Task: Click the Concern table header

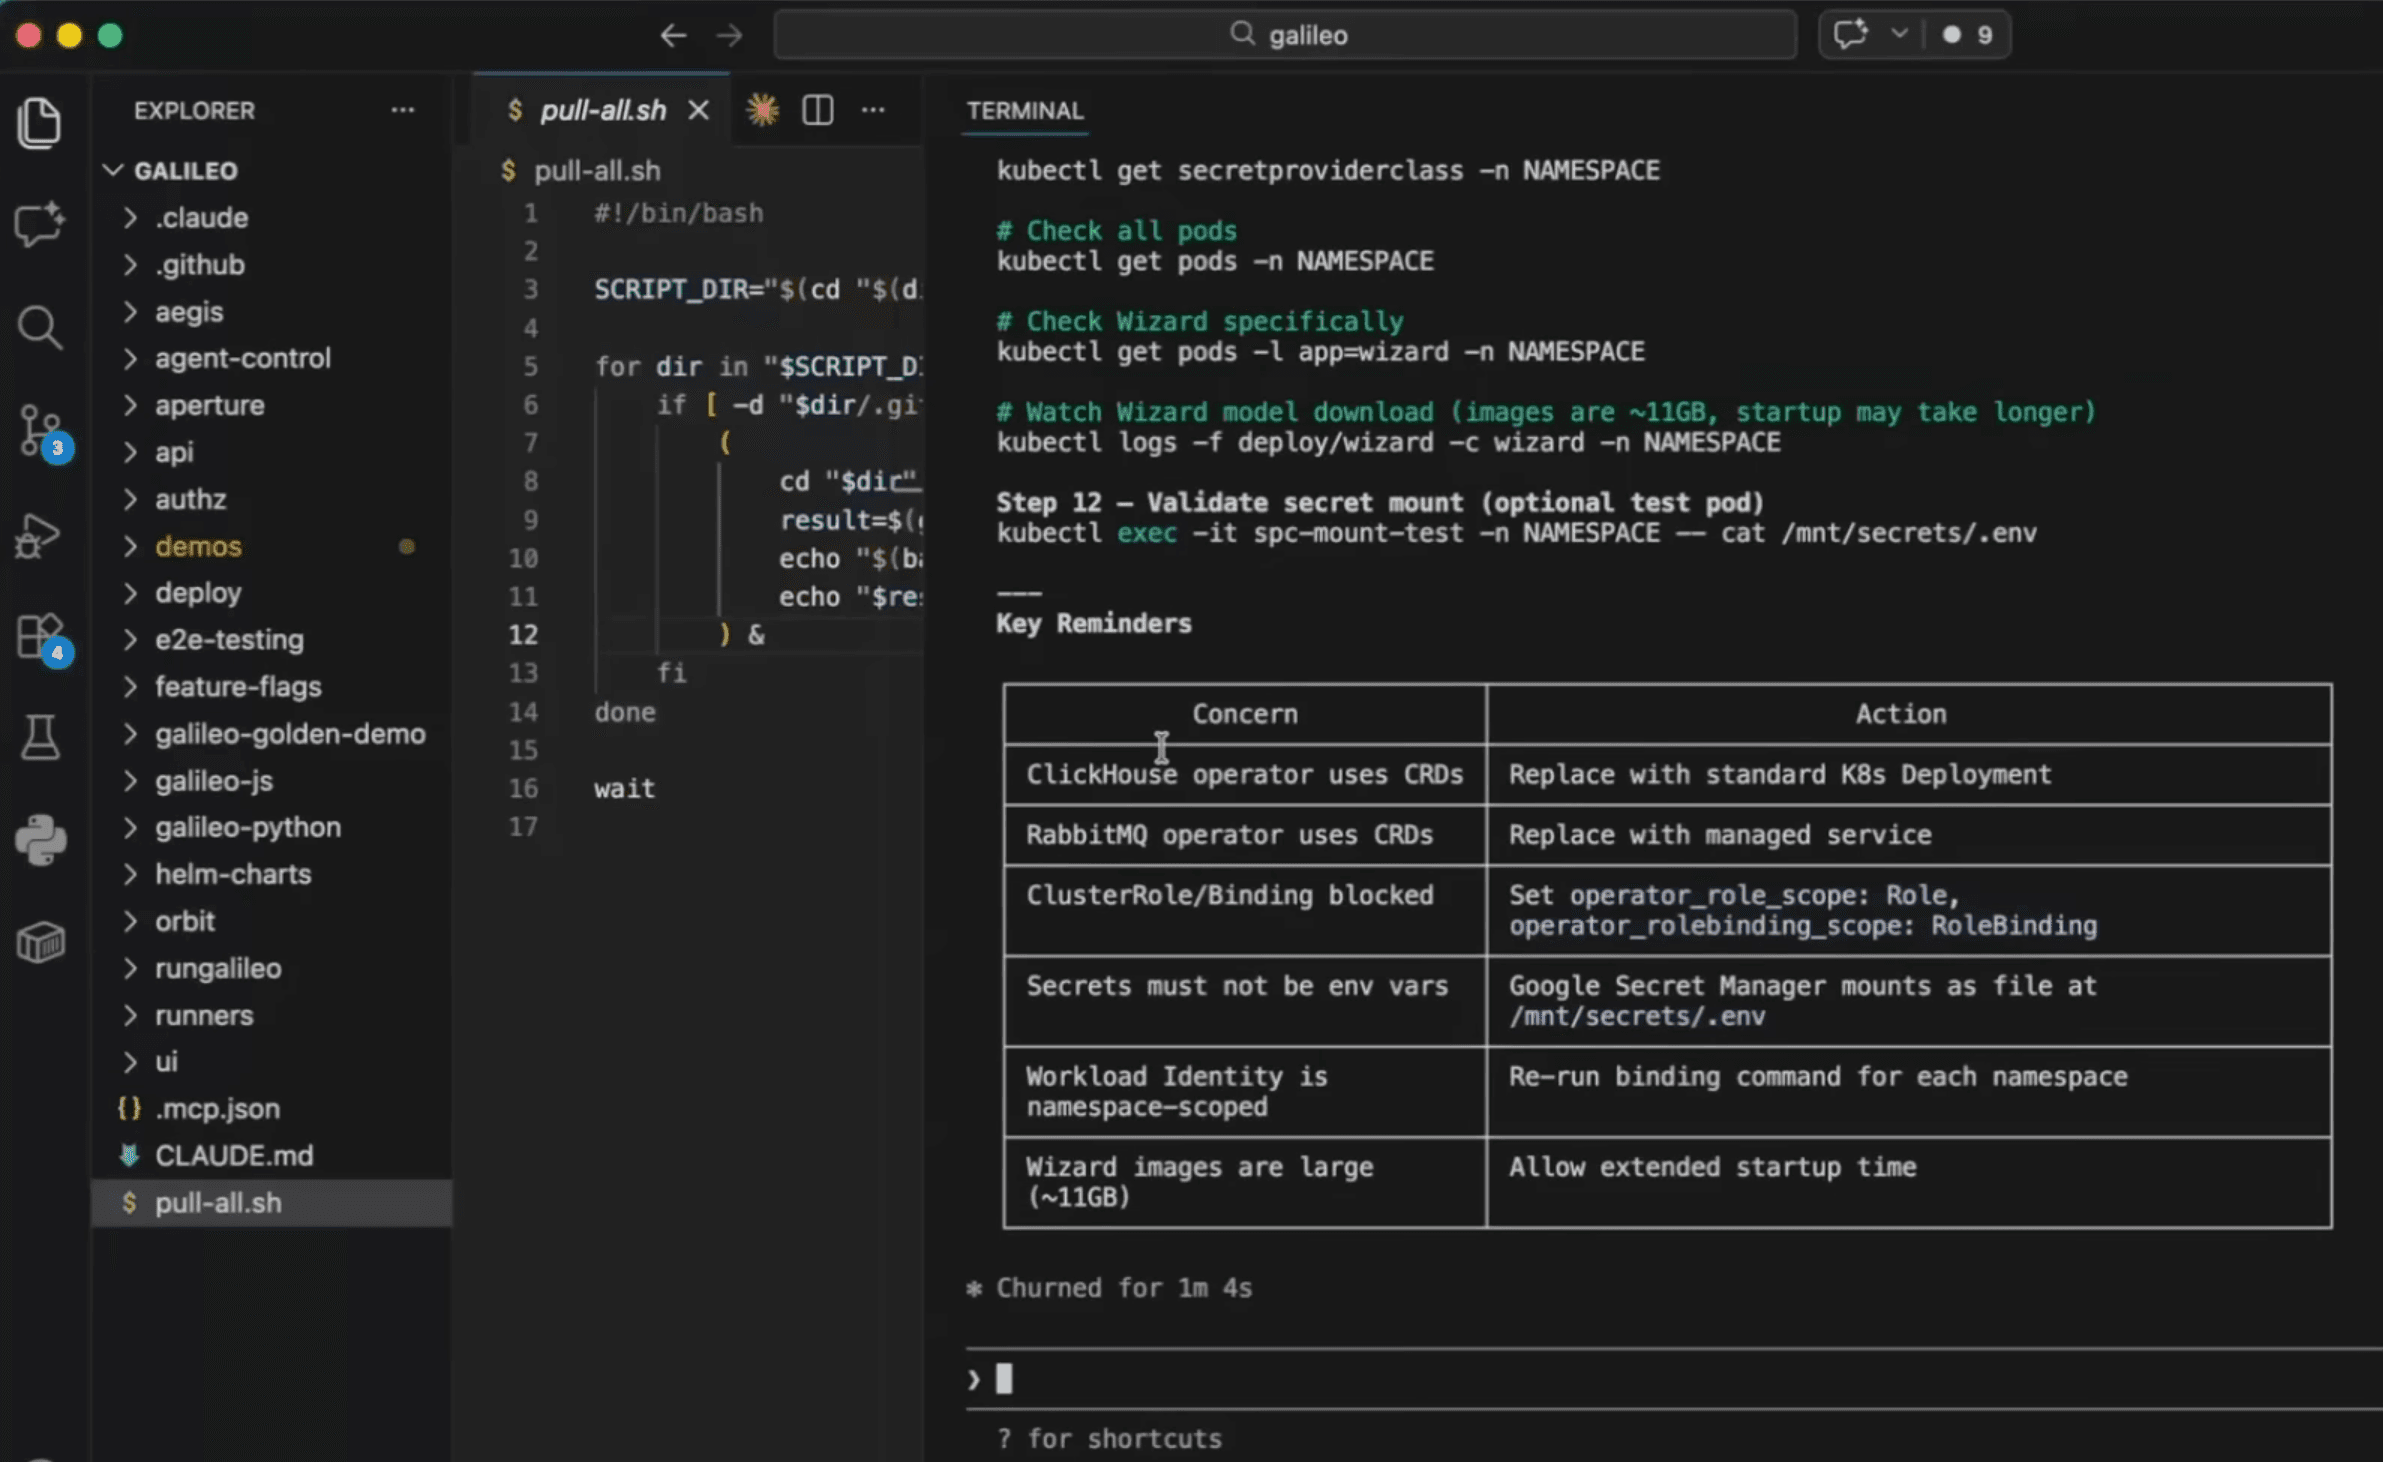Action: coord(1244,714)
